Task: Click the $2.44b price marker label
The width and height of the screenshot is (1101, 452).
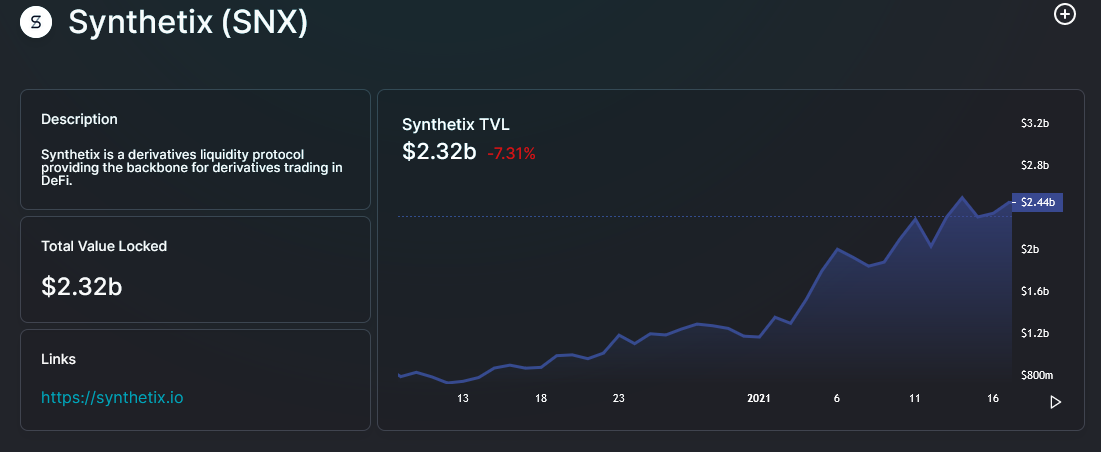Action: point(1037,202)
